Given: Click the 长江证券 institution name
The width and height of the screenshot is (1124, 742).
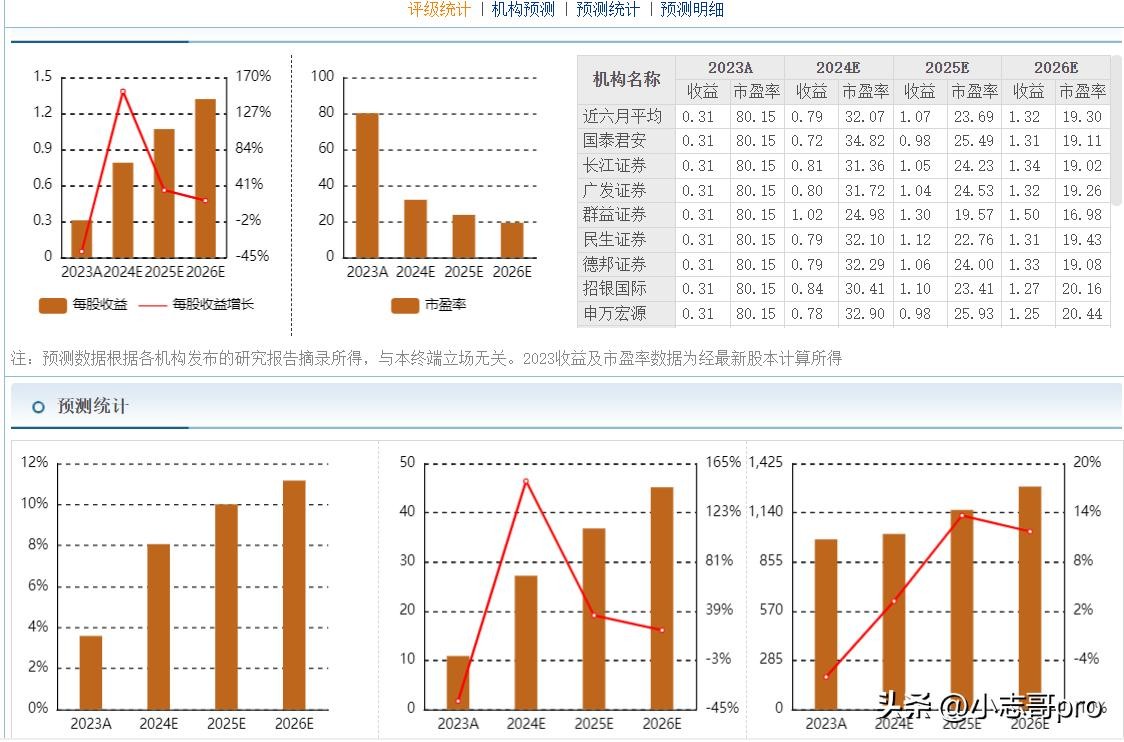Looking at the screenshot, I should point(614,166).
